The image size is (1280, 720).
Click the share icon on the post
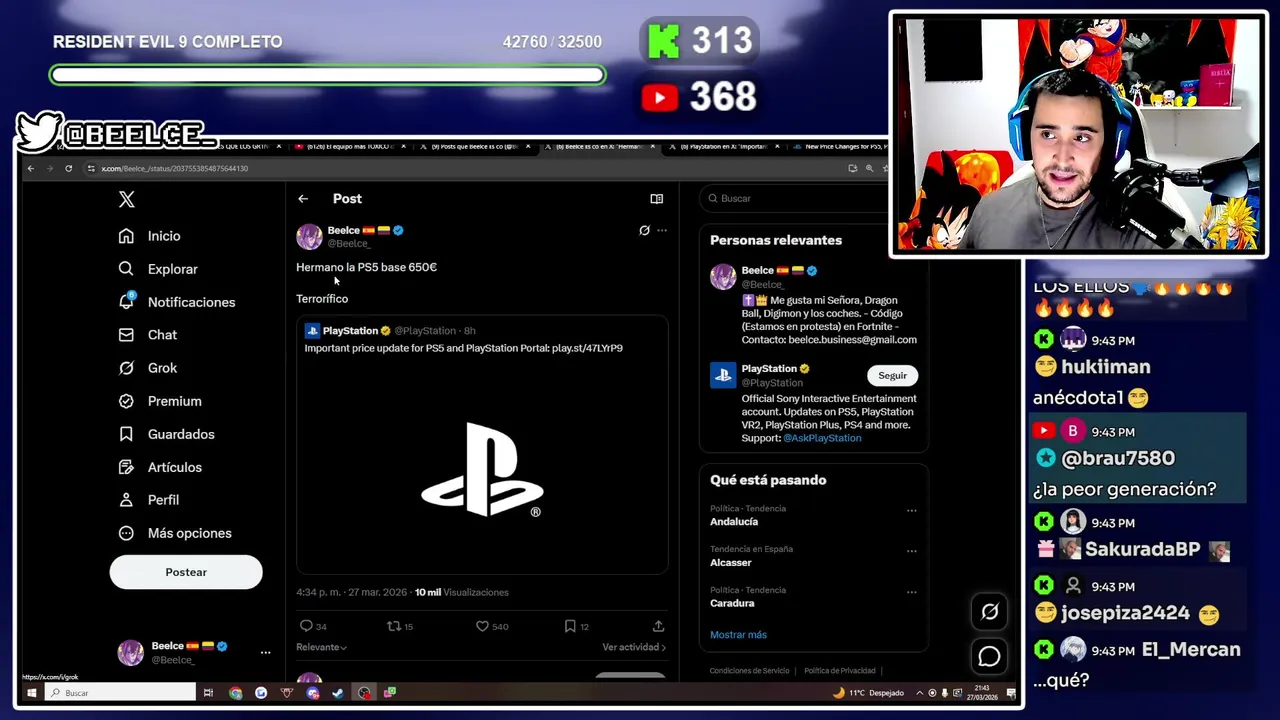(658, 626)
